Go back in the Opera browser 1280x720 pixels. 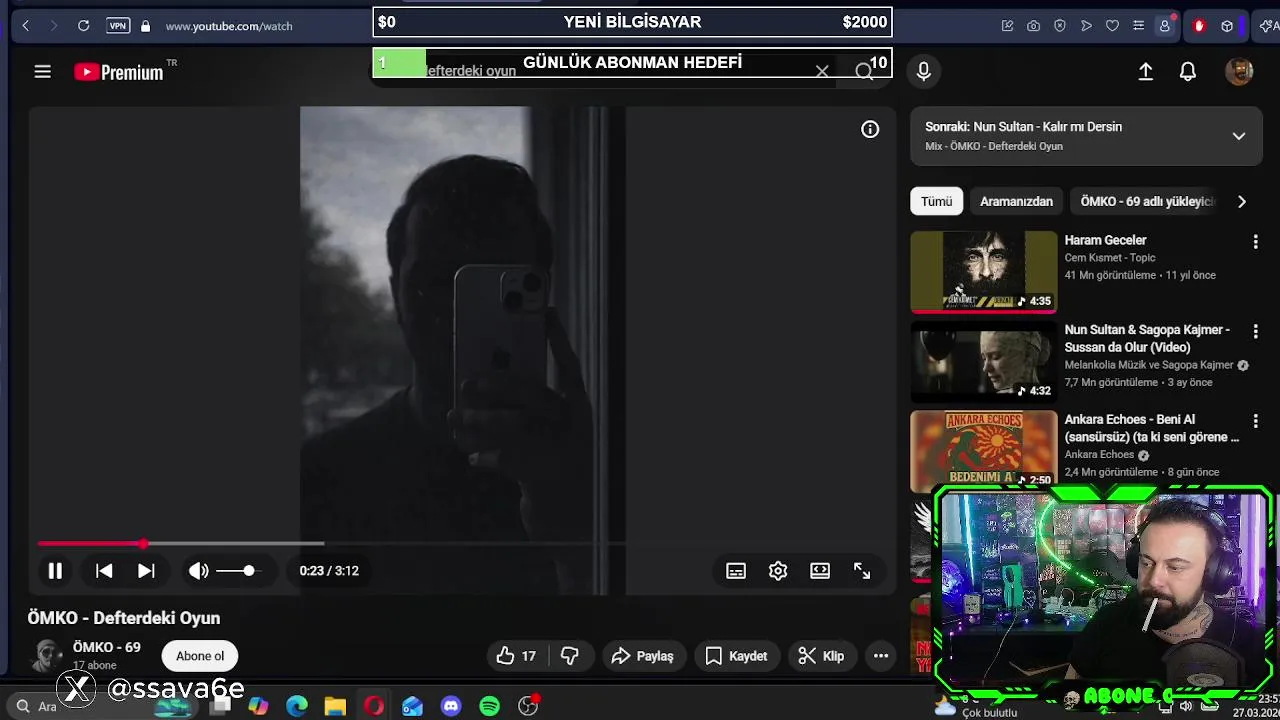(26, 26)
